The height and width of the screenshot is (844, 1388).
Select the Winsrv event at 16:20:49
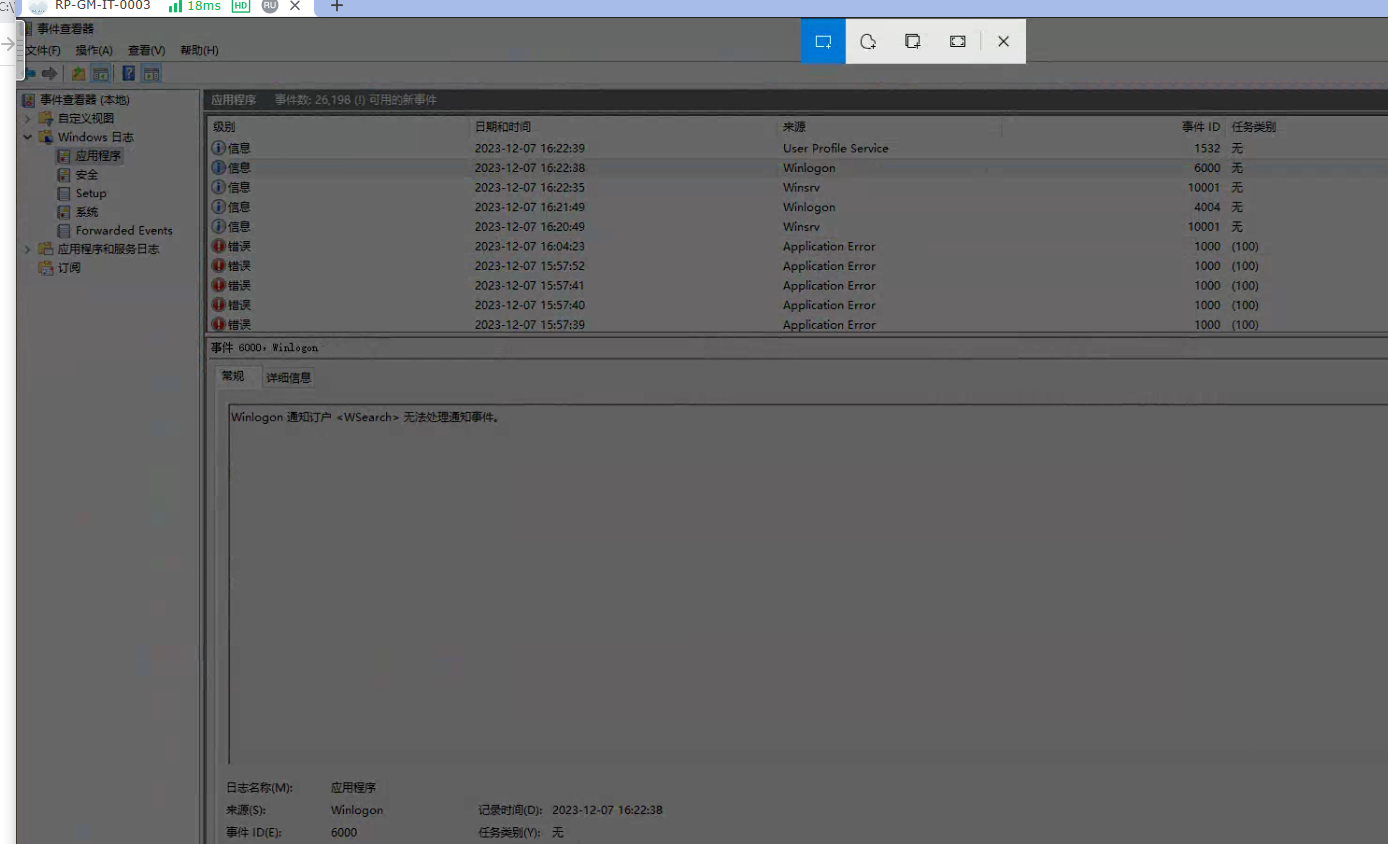tap(797, 227)
